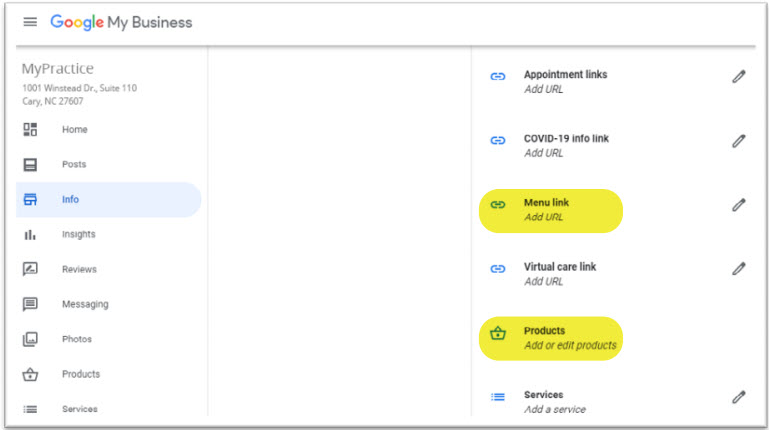
Task: Click Add URL under Menu link
Action: [543, 217]
